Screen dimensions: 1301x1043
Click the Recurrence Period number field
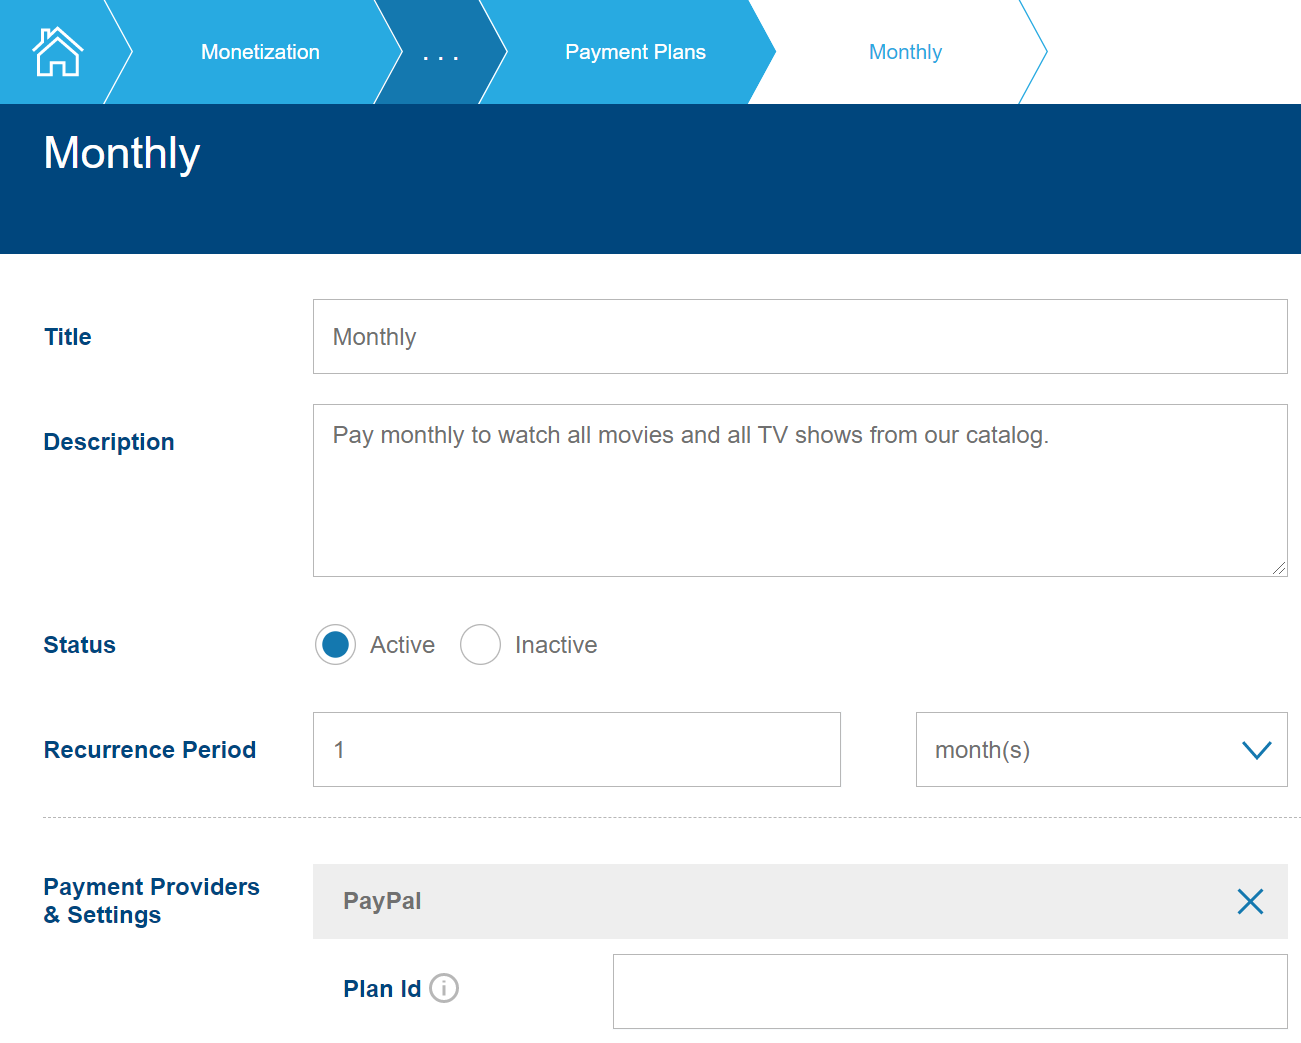pos(576,750)
